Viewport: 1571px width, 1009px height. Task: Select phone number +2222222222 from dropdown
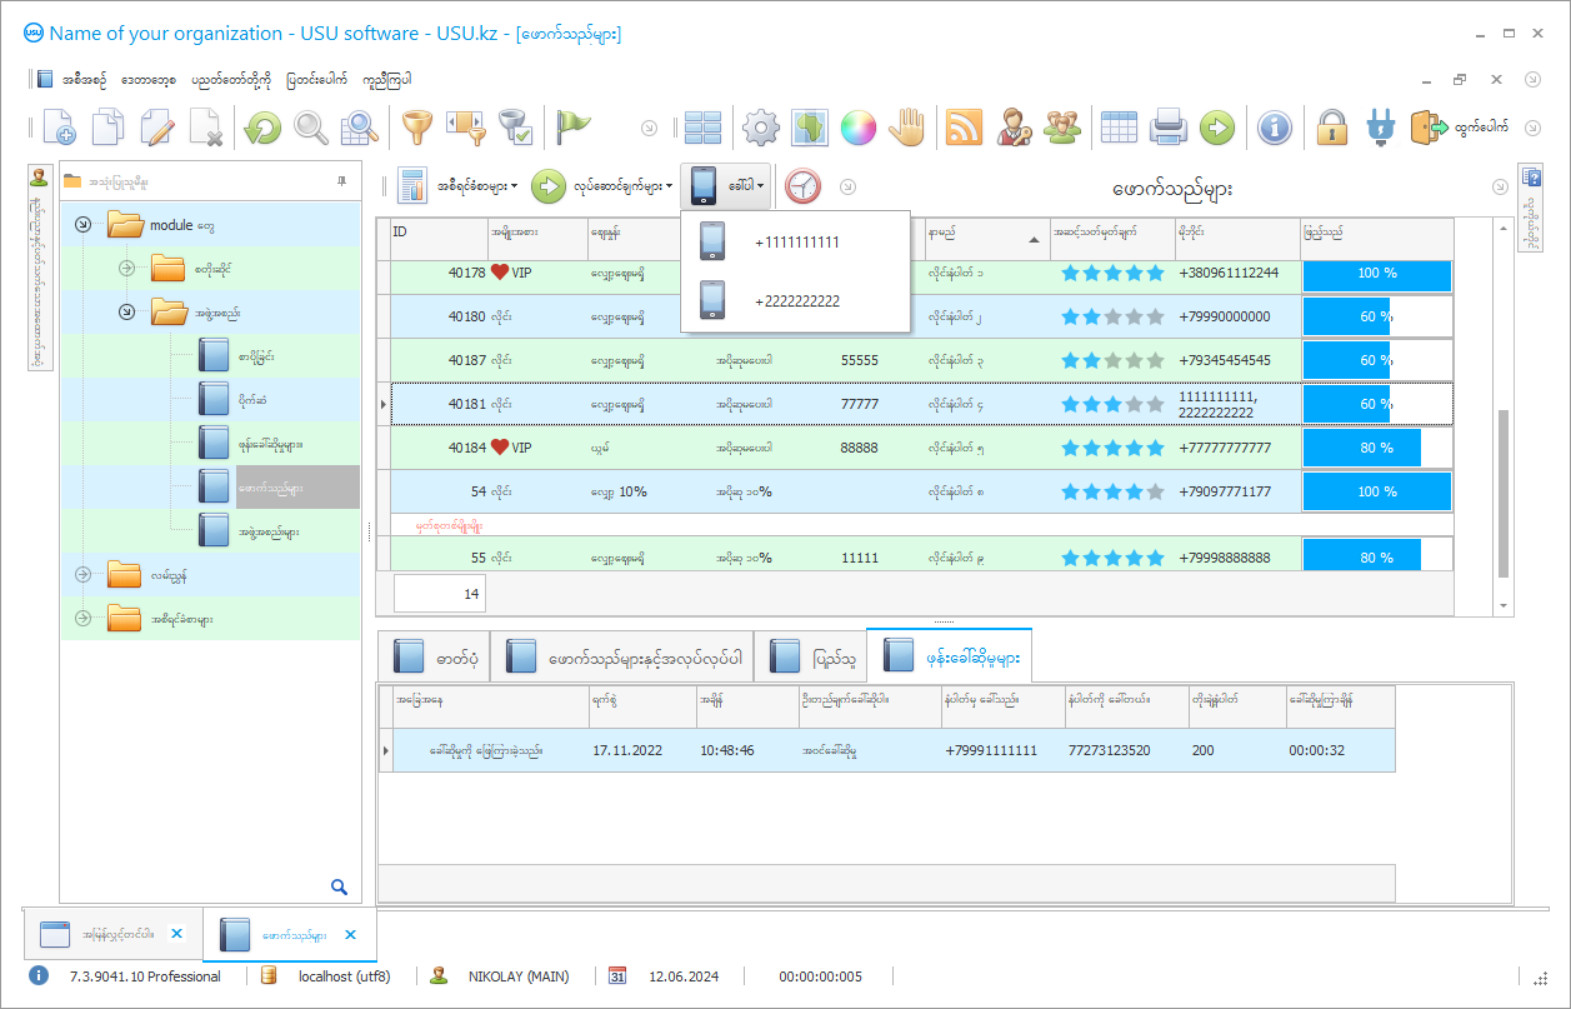click(796, 301)
